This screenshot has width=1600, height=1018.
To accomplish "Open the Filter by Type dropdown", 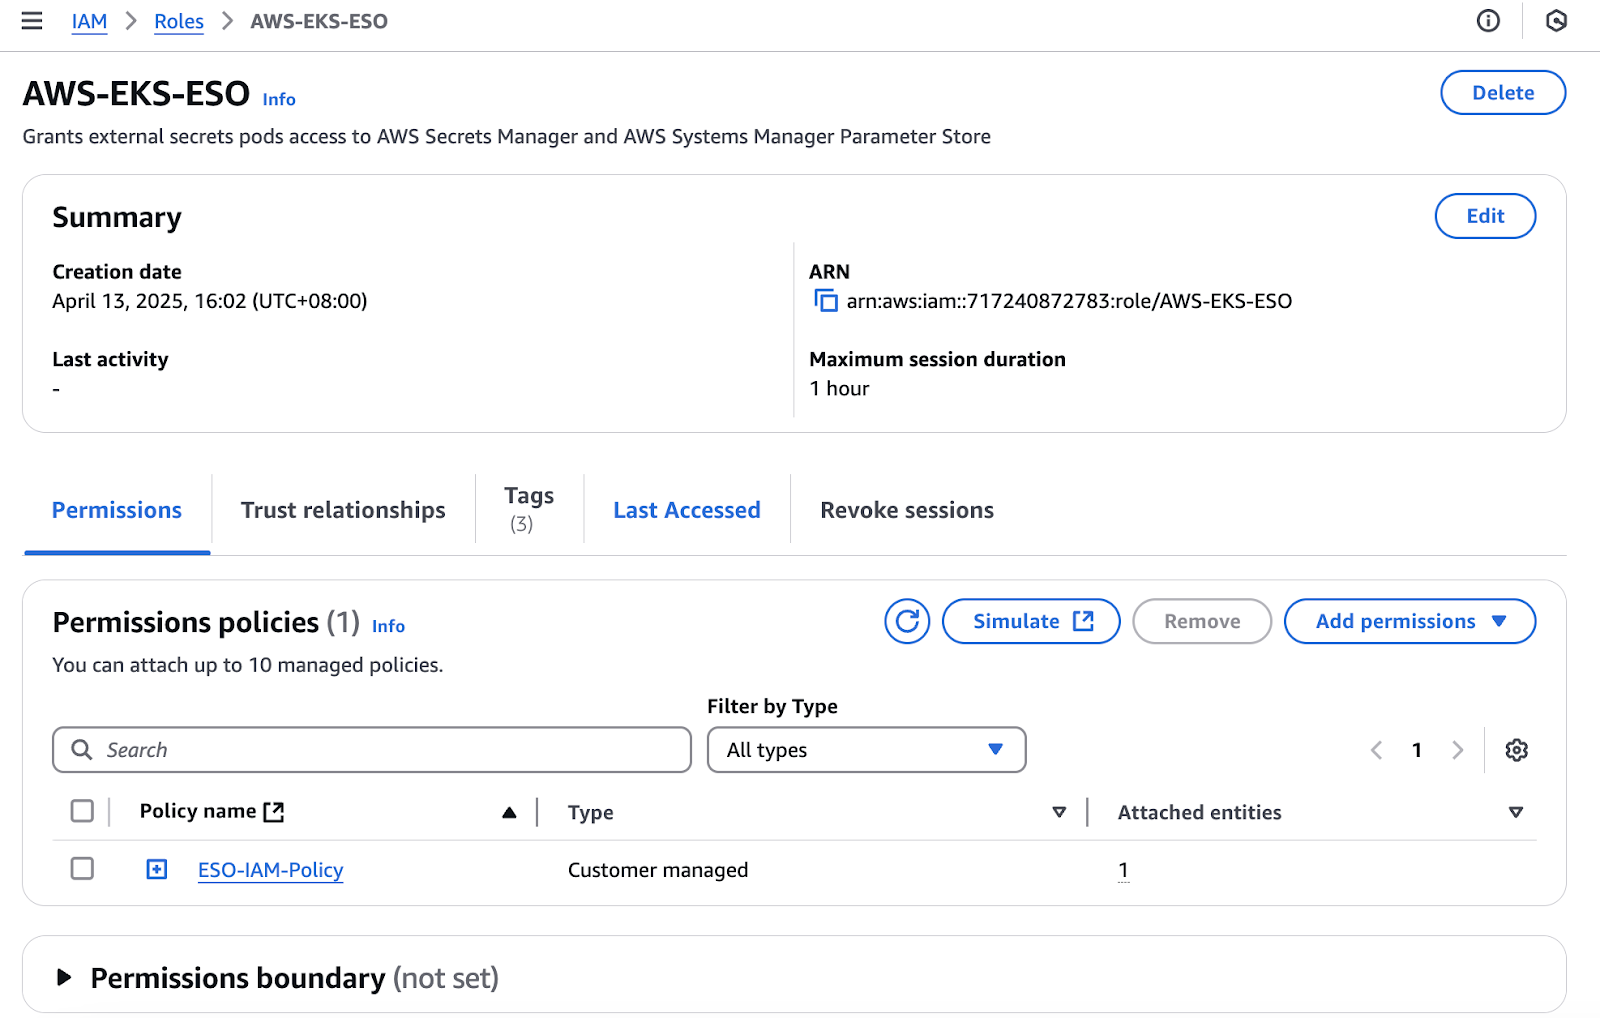I will point(866,750).
